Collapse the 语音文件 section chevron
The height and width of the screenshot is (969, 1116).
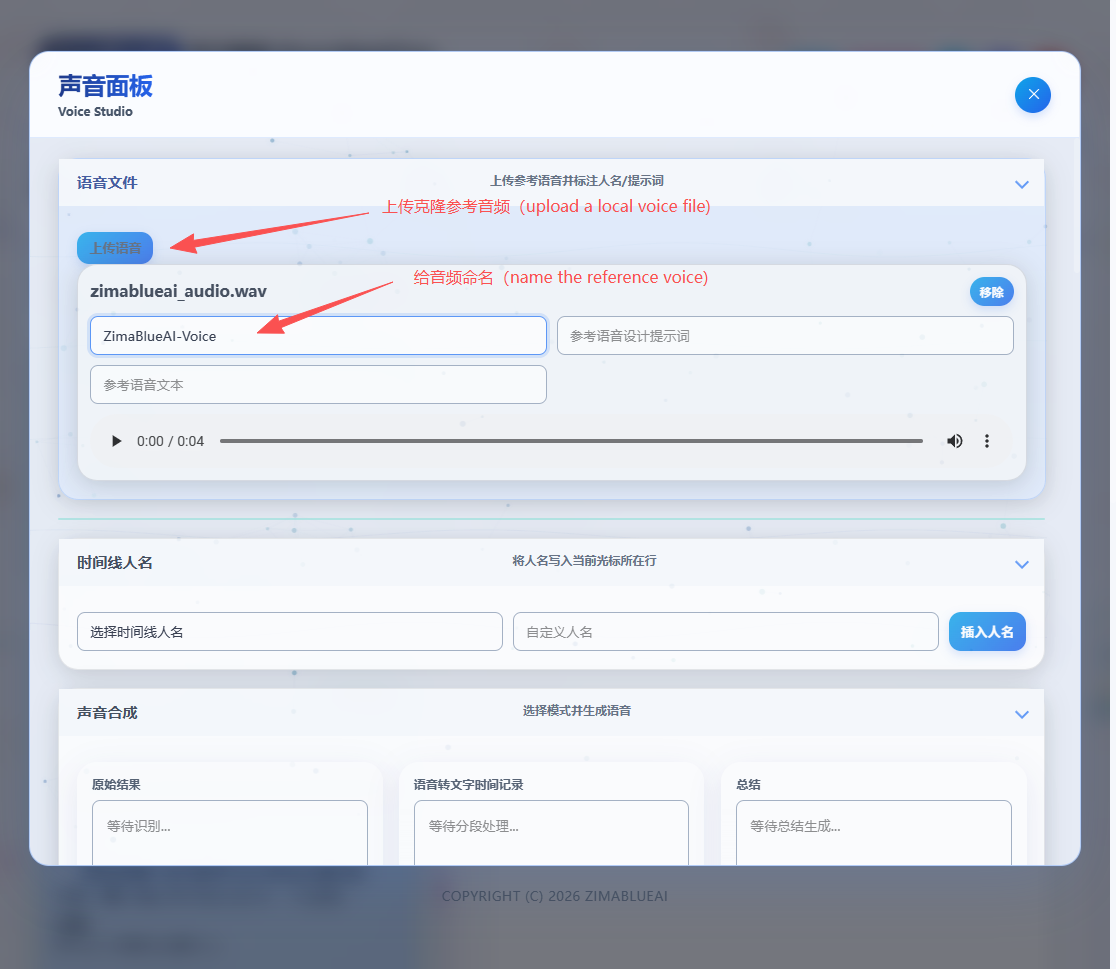tap(1021, 184)
